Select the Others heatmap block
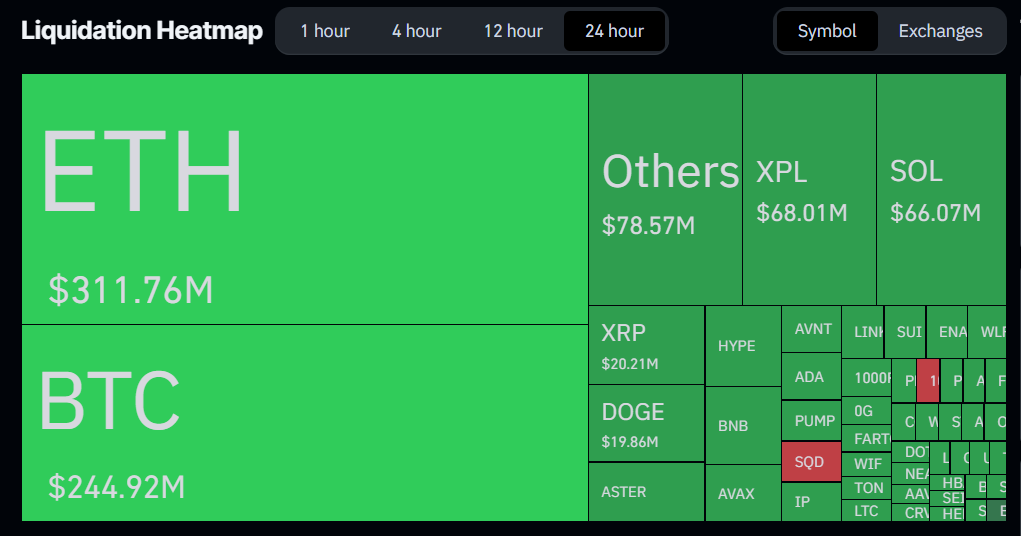 [x=665, y=190]
